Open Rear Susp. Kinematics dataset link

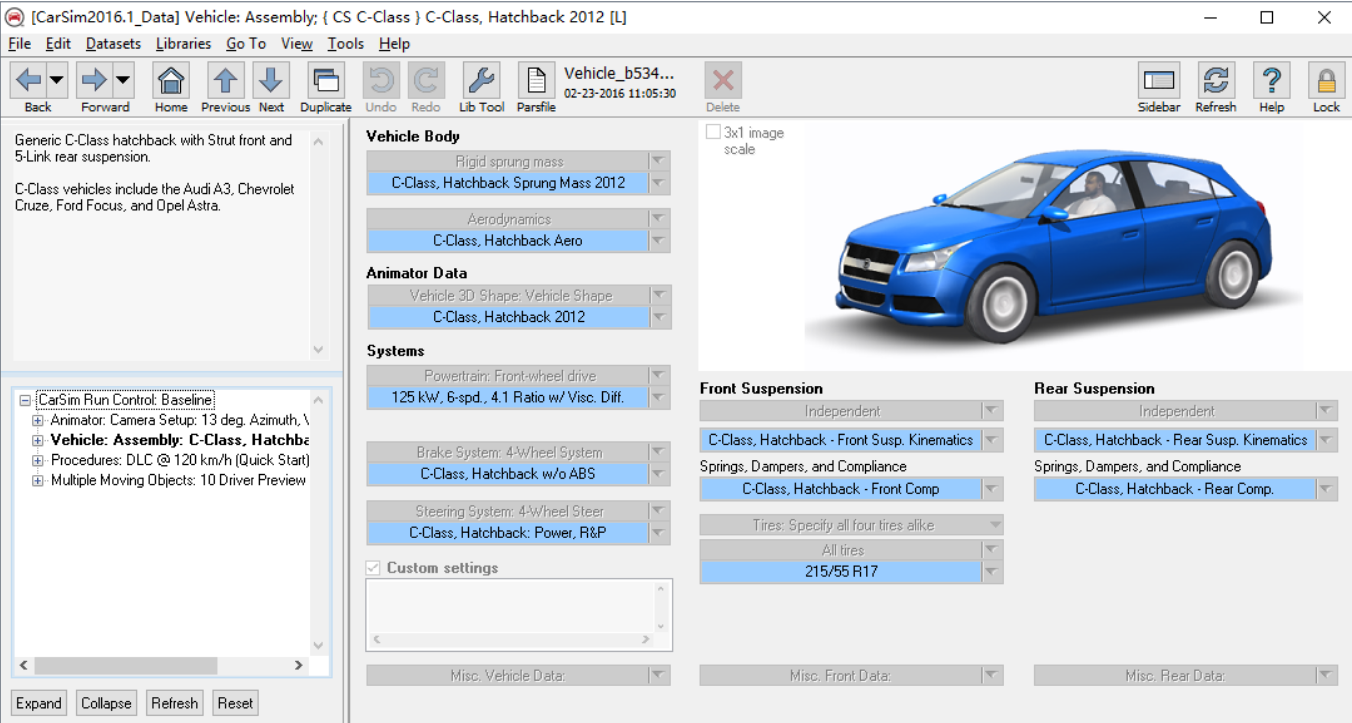pyautogui.click(x=1175, y=440)
